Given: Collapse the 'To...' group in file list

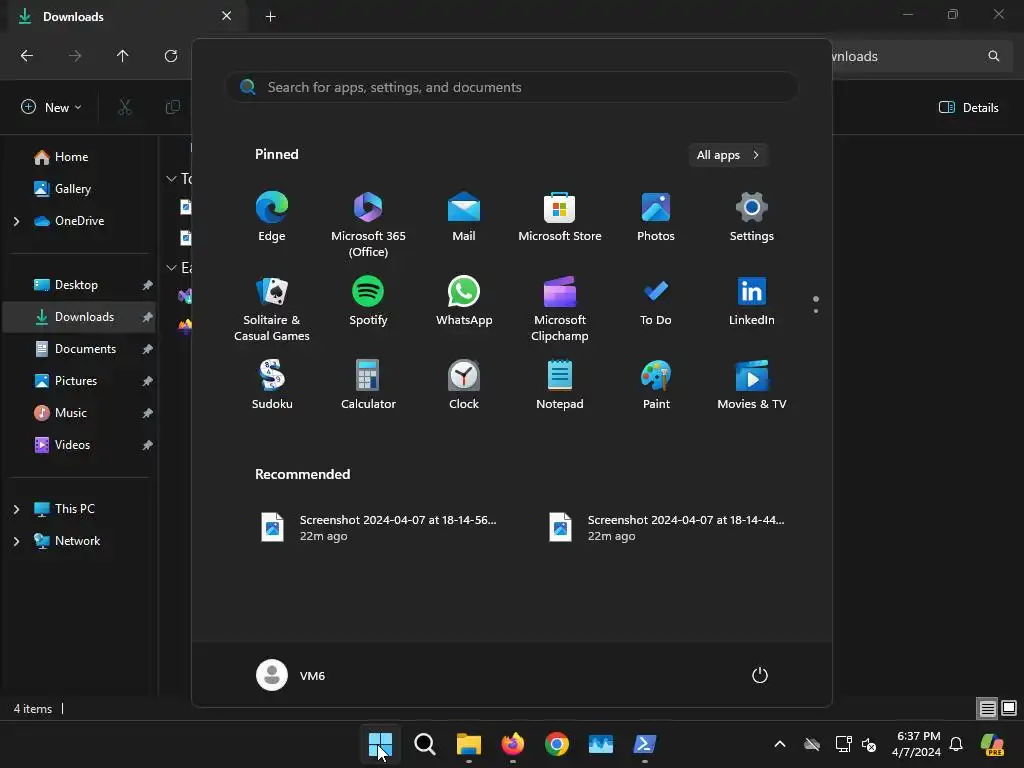Looking at the screenshot, I should pyautogui.click(x=171, y=178).
